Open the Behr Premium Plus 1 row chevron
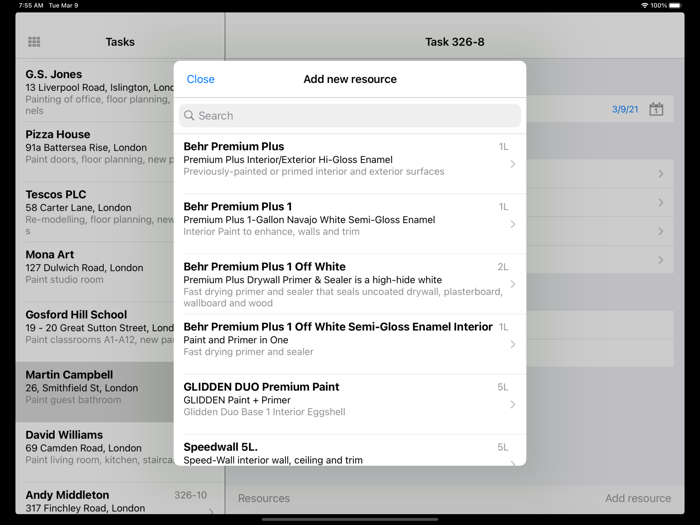Image resolution: width=700 pixels, height=525 pixels. (513, 224)
